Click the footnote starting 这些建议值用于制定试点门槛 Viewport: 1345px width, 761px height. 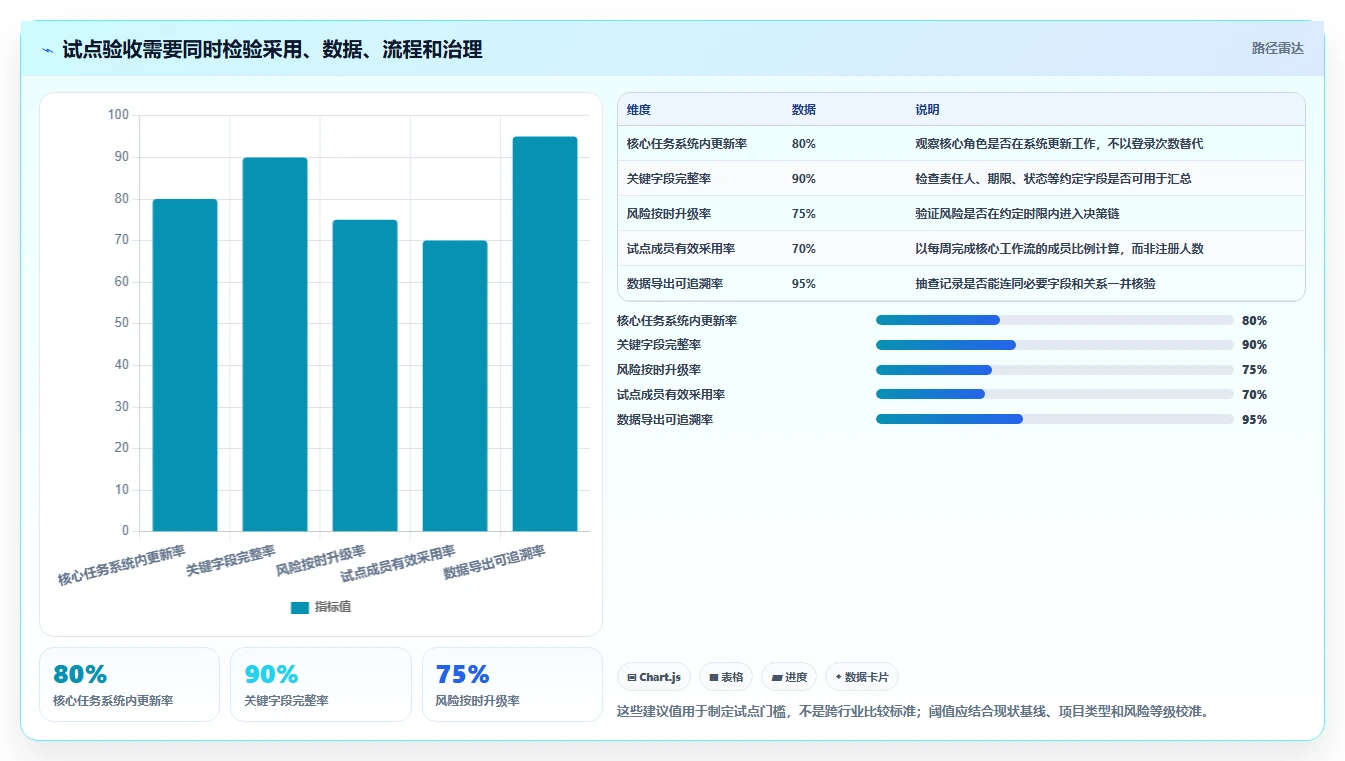pos(915,712)
